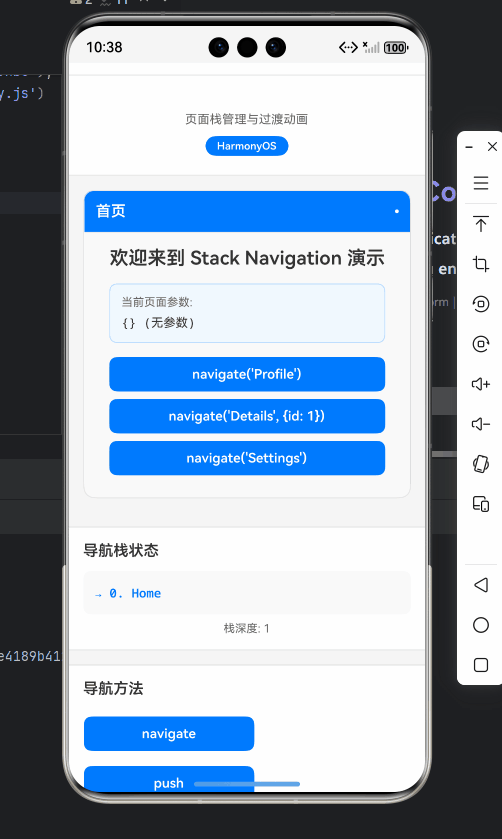
Task: Click the crop screenshot icon
Action: 481,263
